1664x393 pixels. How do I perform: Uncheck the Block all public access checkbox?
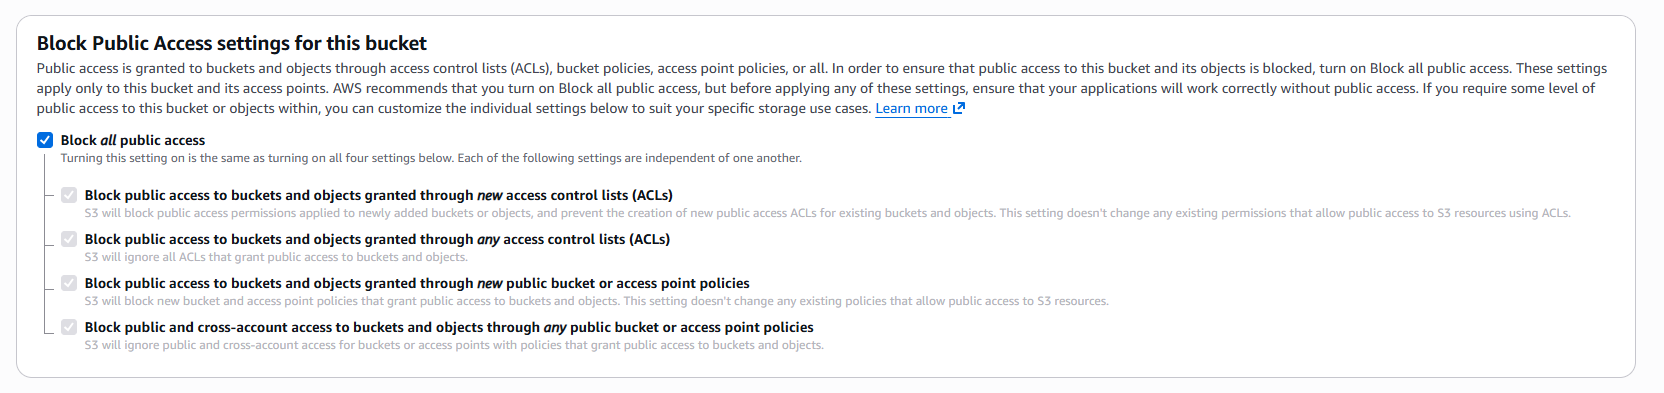point(45,140)
